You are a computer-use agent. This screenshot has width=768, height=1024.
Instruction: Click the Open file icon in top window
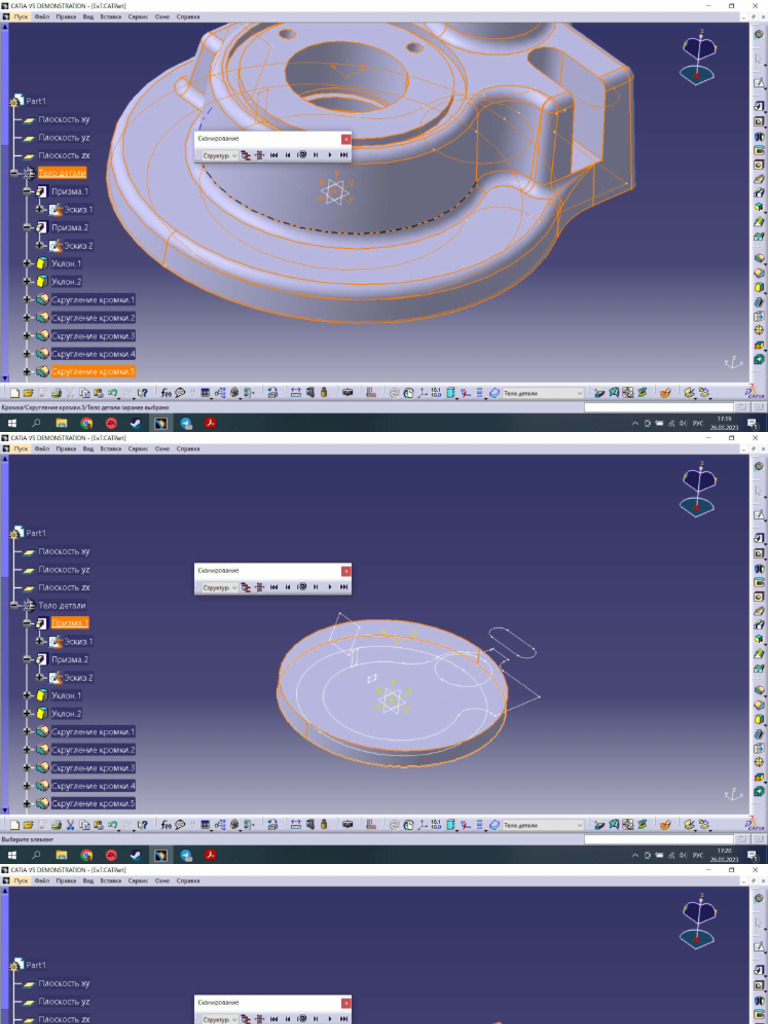click(x=28, y=393)
